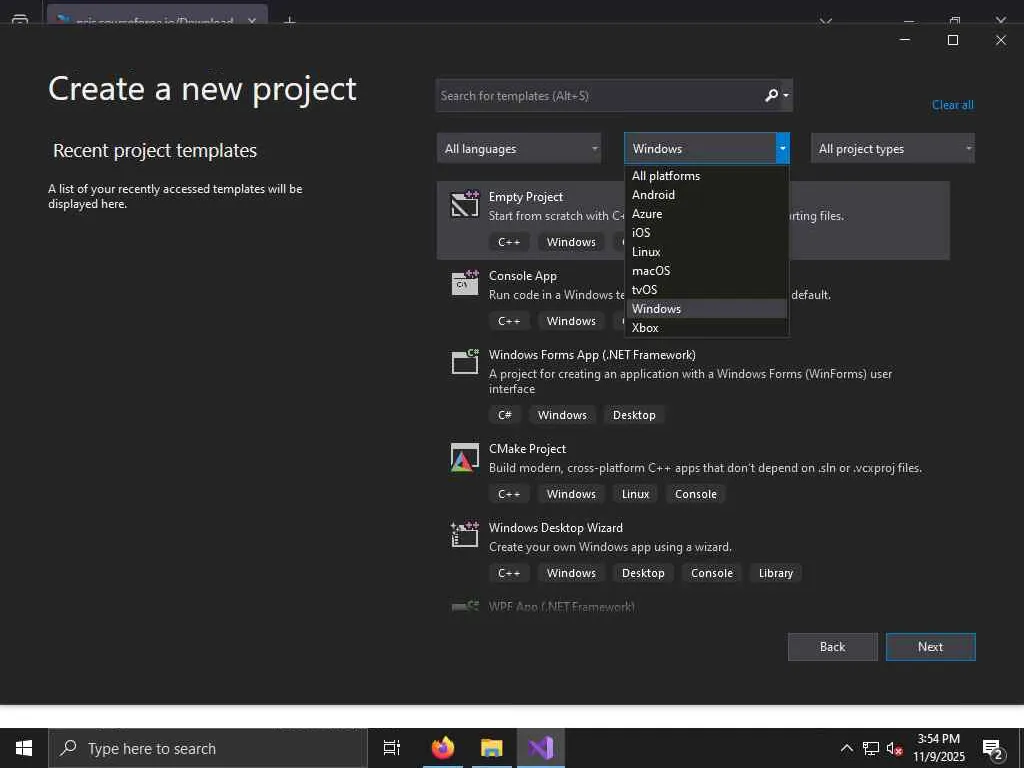
Task: Open the Windows Start menu
Action: (x=24, y=748)
